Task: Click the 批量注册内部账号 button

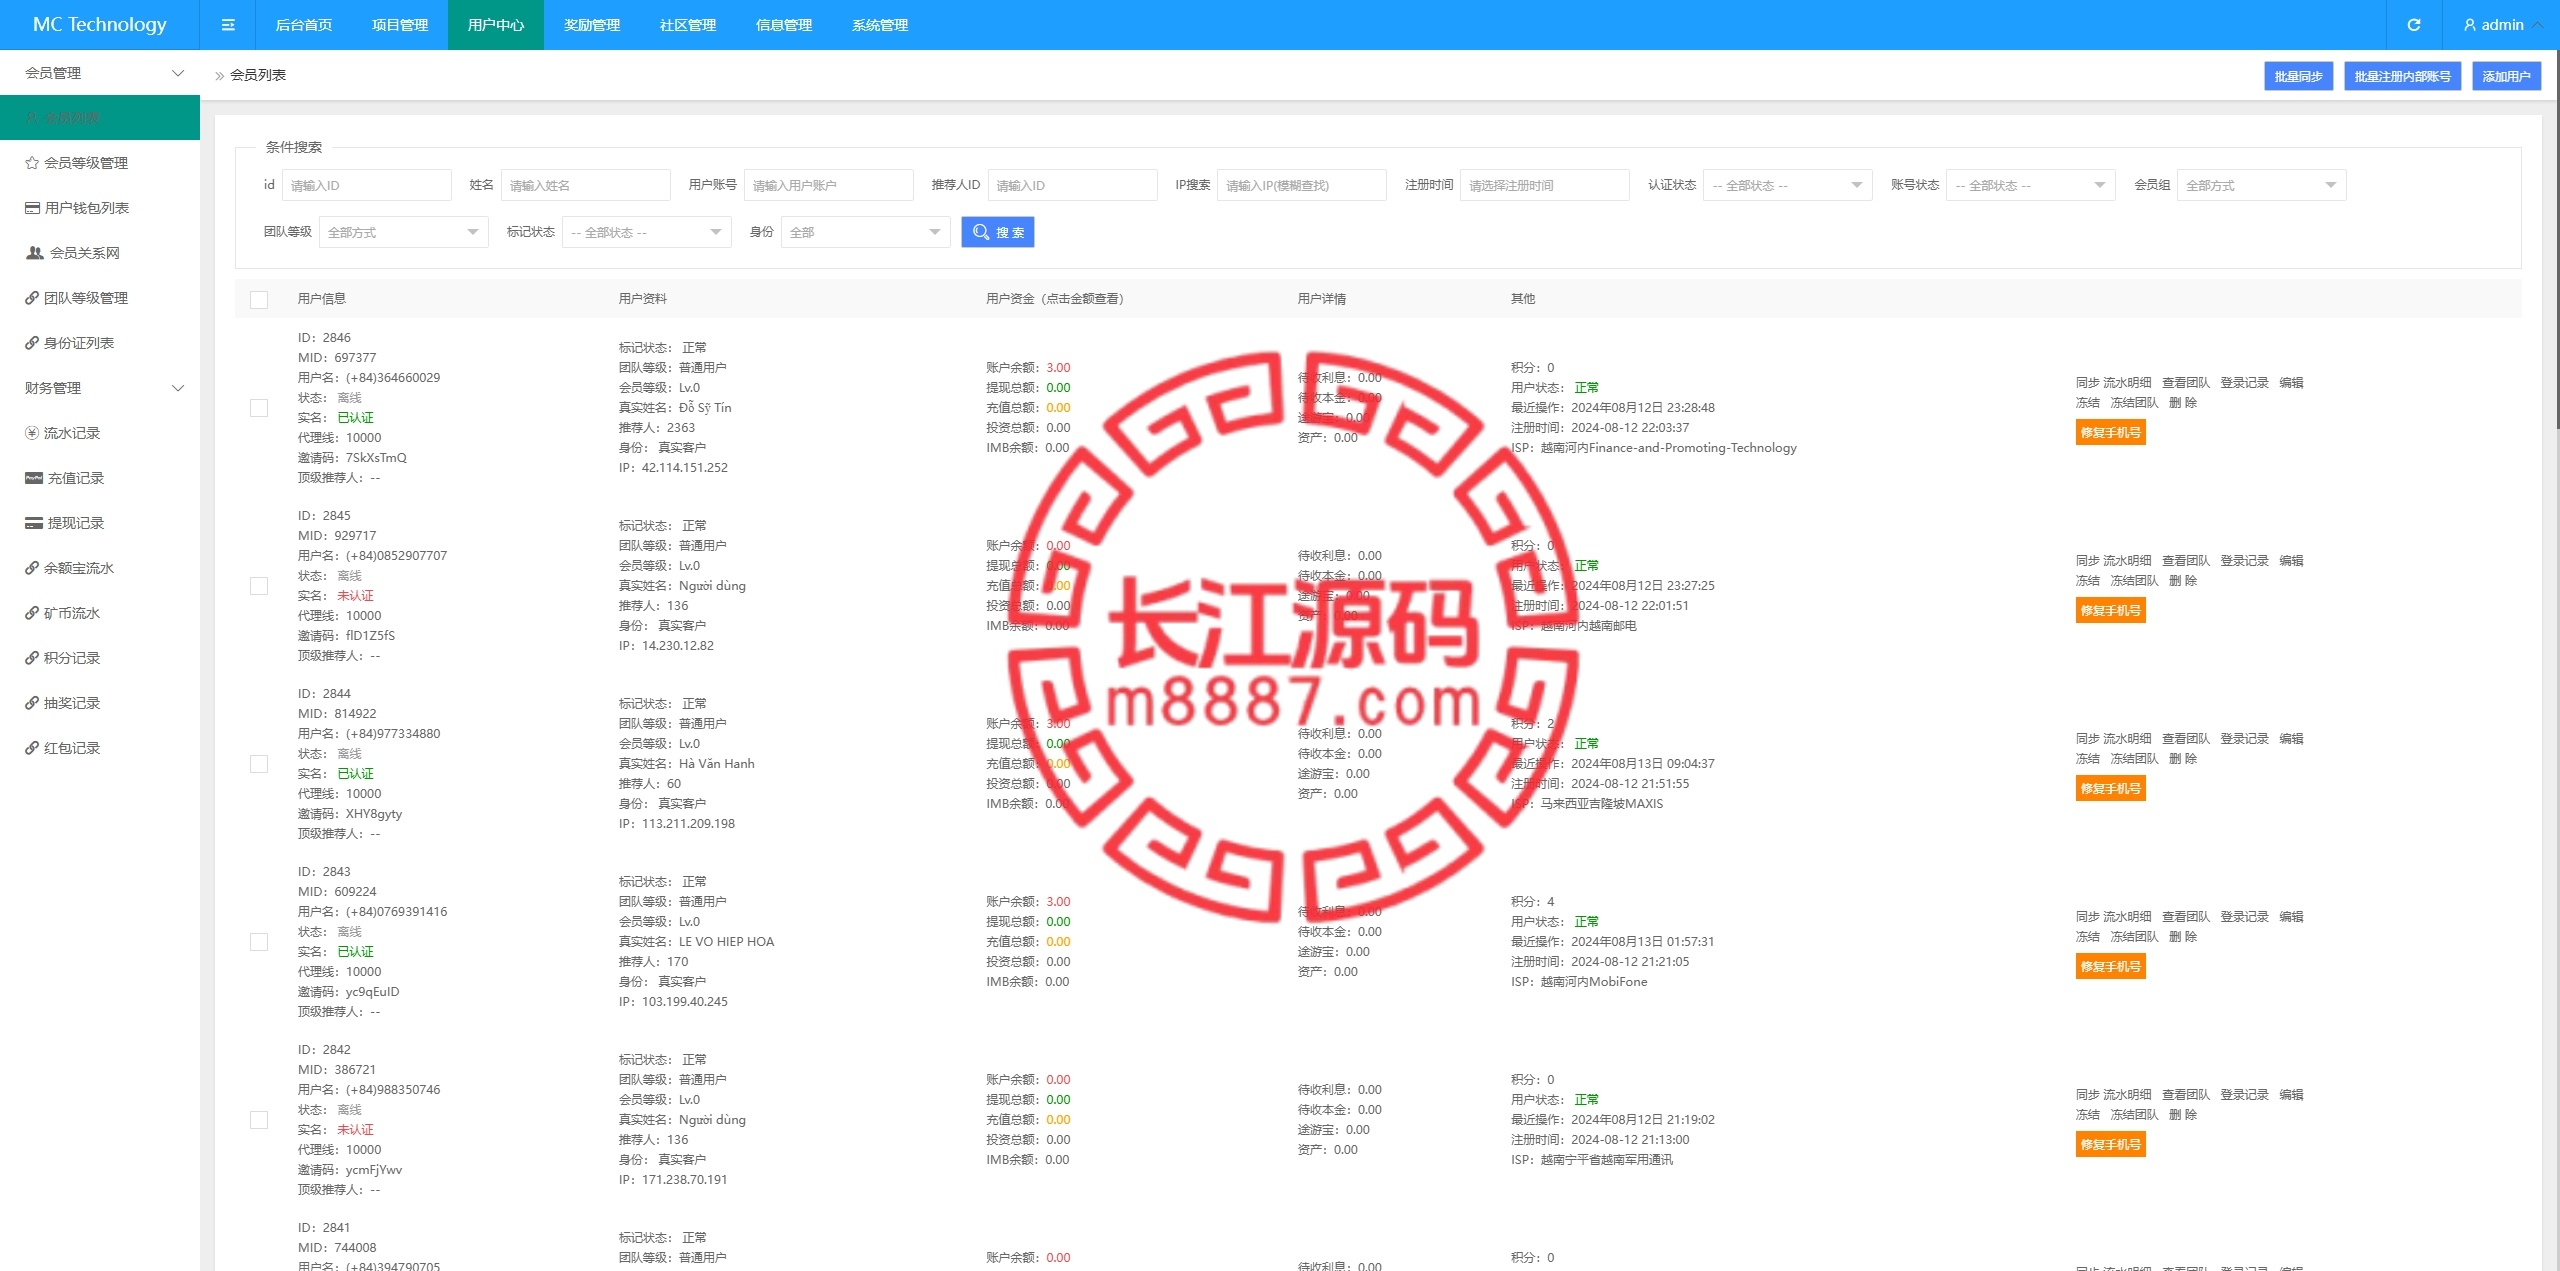Action: pyautogui.click(x=2402, y=76)
